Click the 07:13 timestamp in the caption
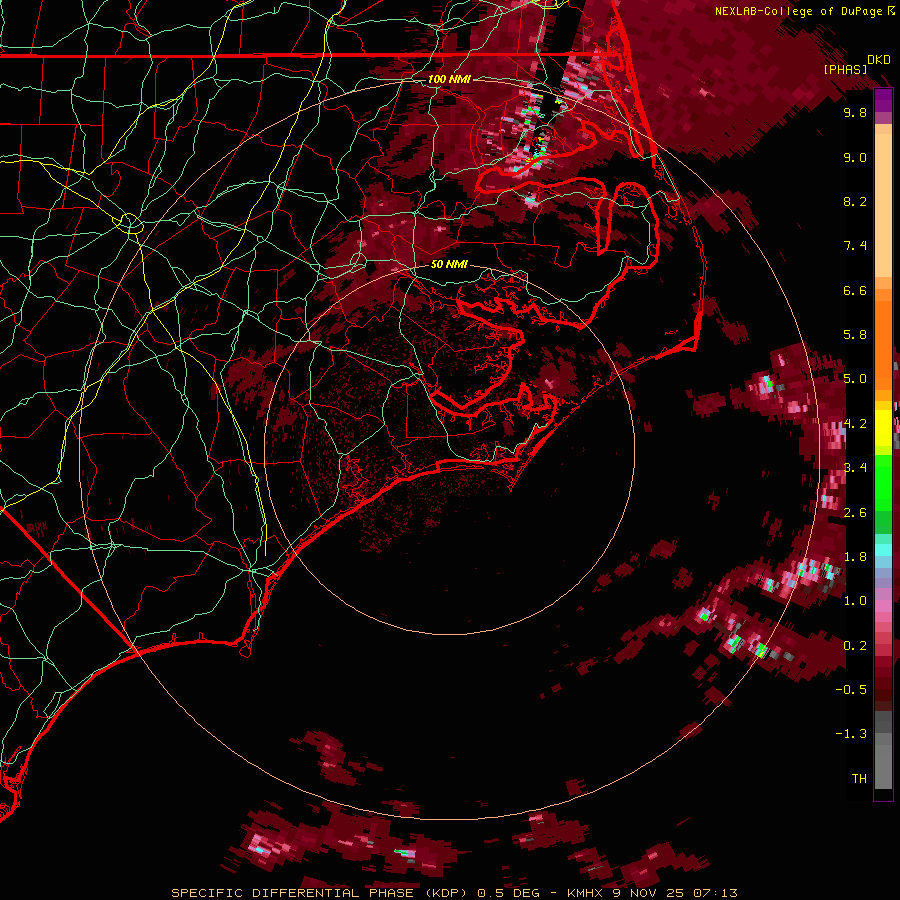Viewport: 900px width, 900px height. pyautogui.click(x=715, y=893)
